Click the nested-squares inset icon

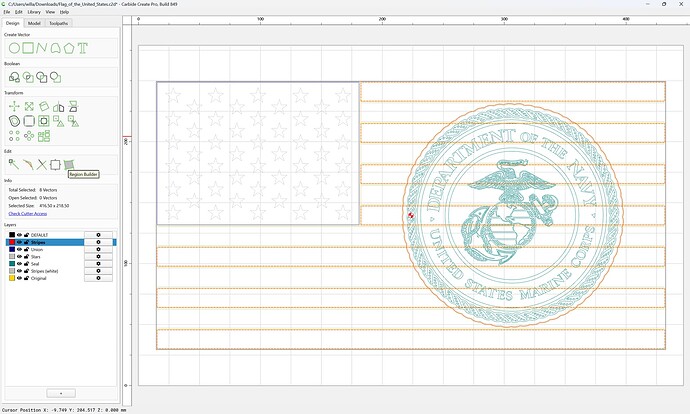click(x=44, y=121)
